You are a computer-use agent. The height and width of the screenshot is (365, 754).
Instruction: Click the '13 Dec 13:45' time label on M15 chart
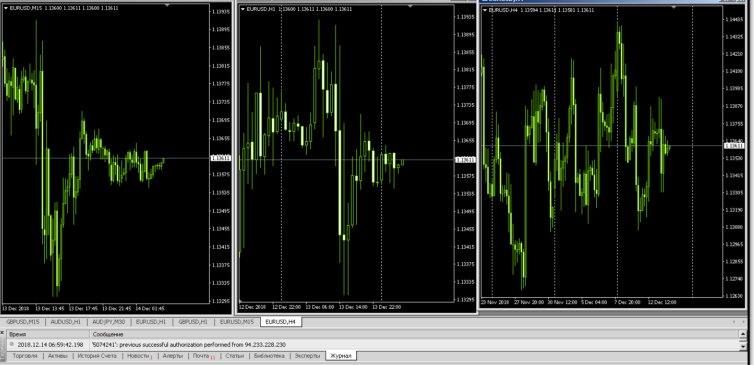pos(50,308)
